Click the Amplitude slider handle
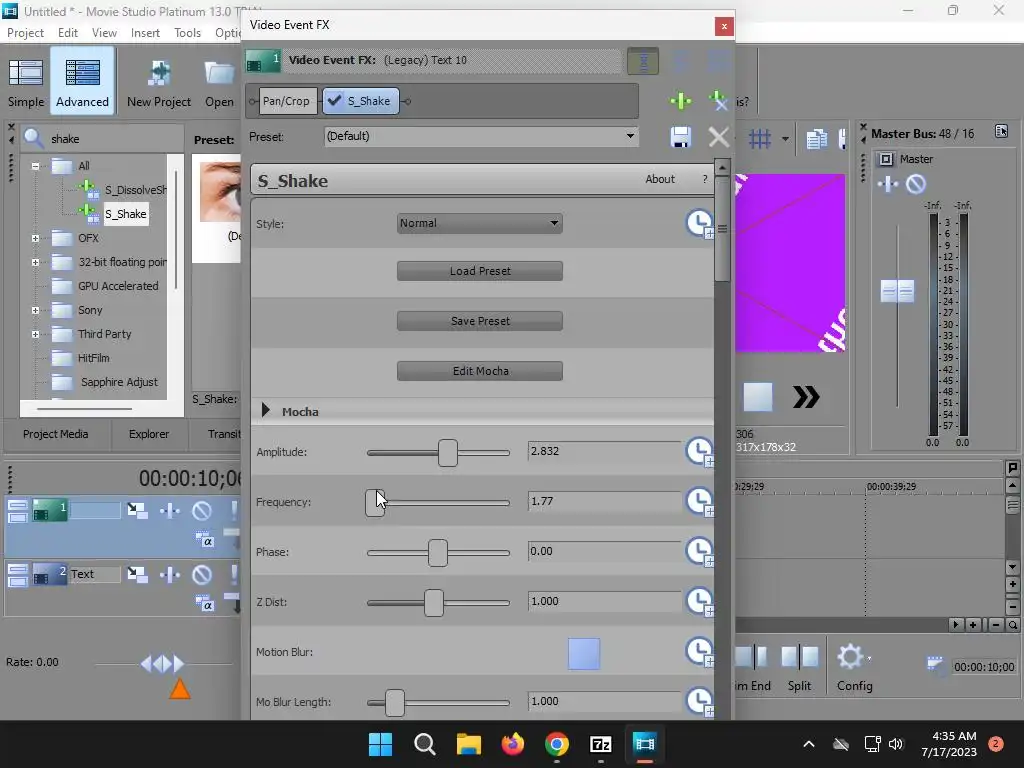1024x768 pixels. pos(448,453)
